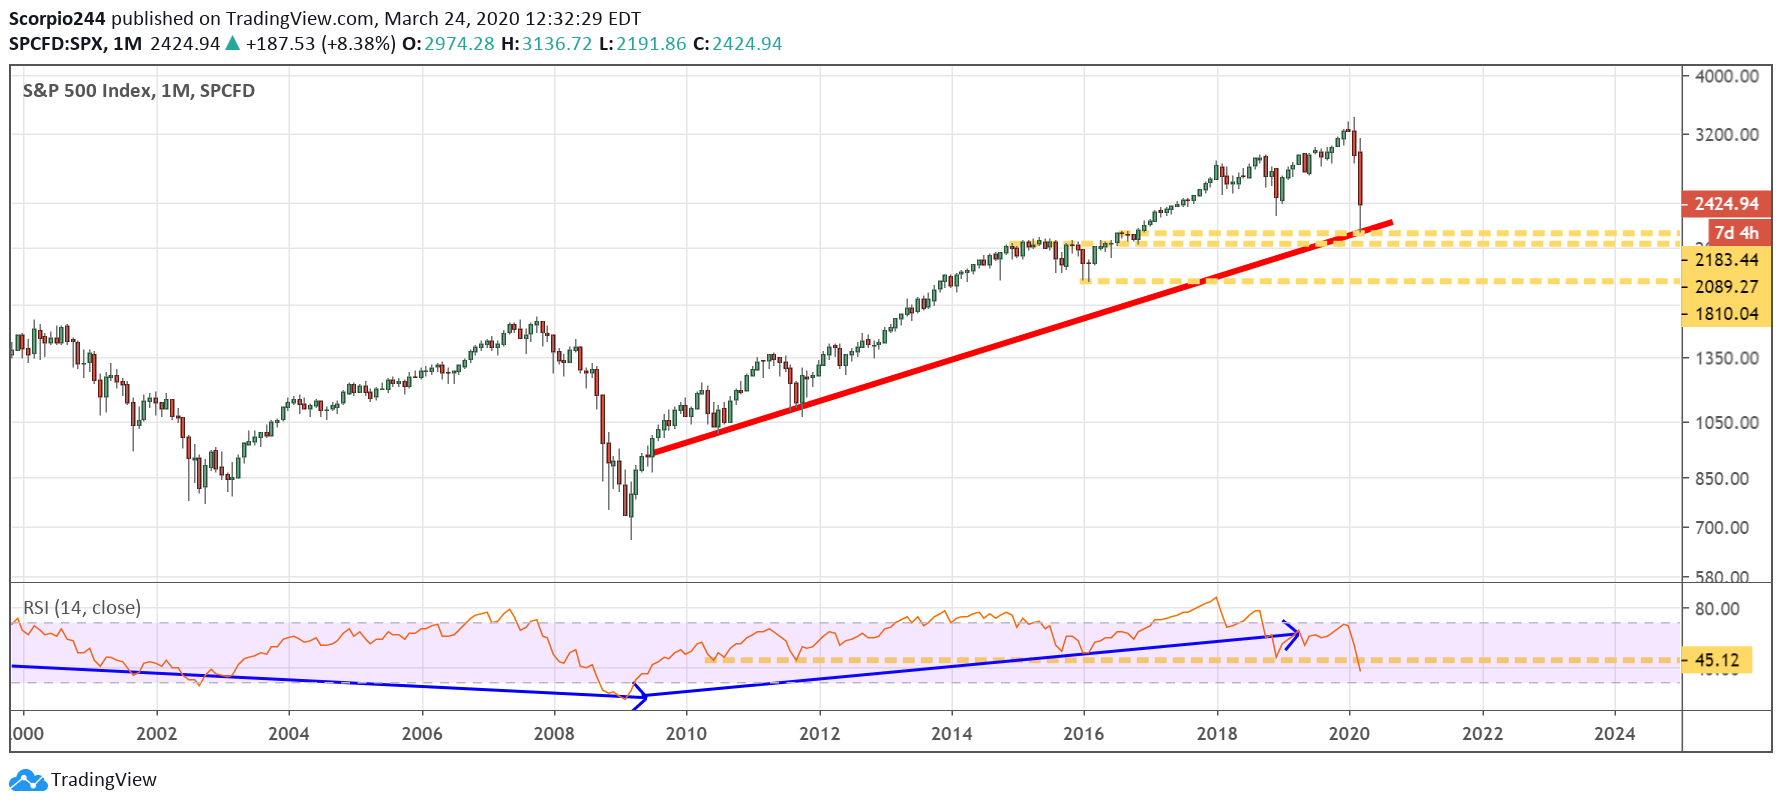
Task: Click the 850.00 price axis label
Action: [x=1722, y=479]
